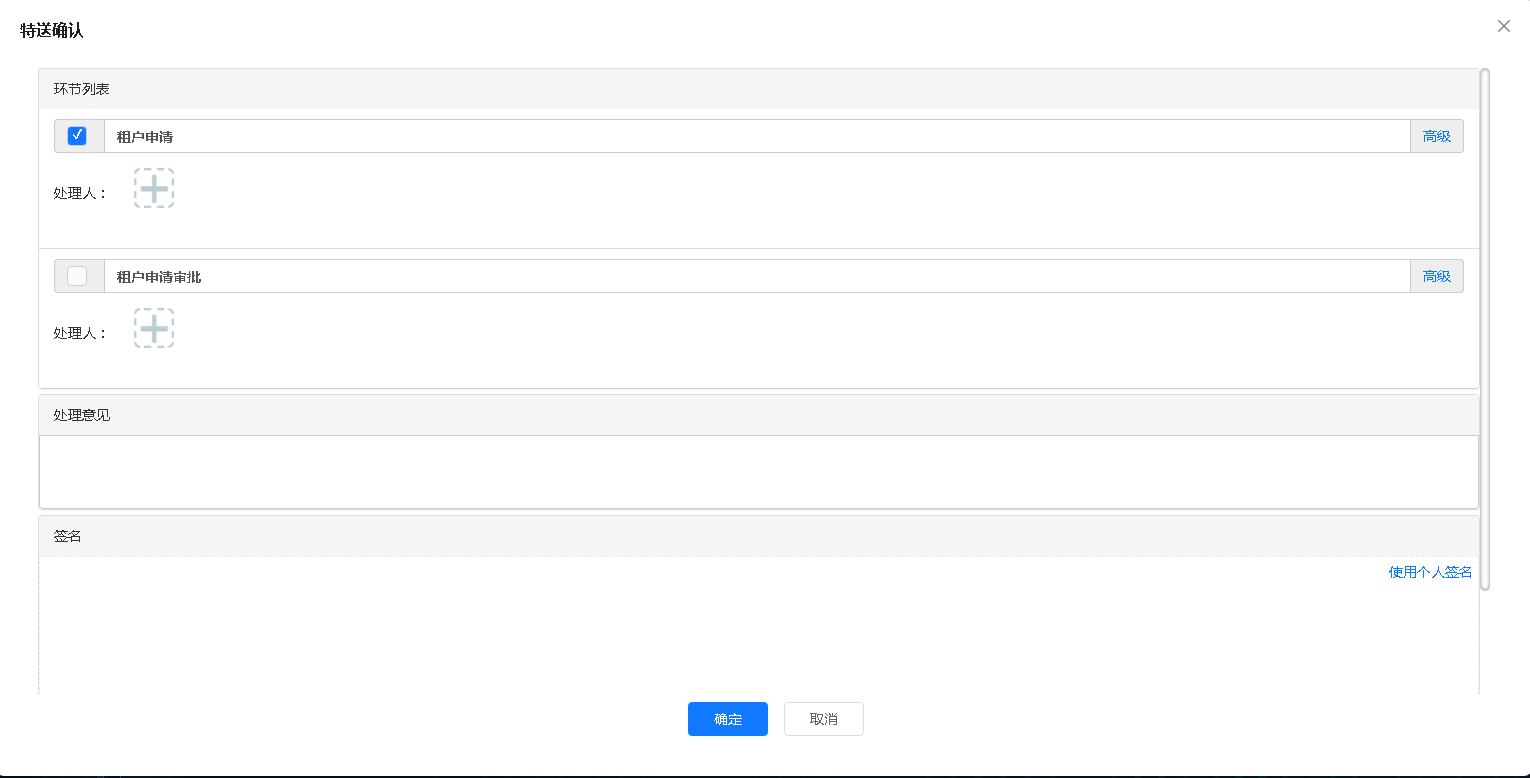Screen dimensions: 1530x778
Task: Click the 特送确认 dialog title
Action: [x=52, y=30]
